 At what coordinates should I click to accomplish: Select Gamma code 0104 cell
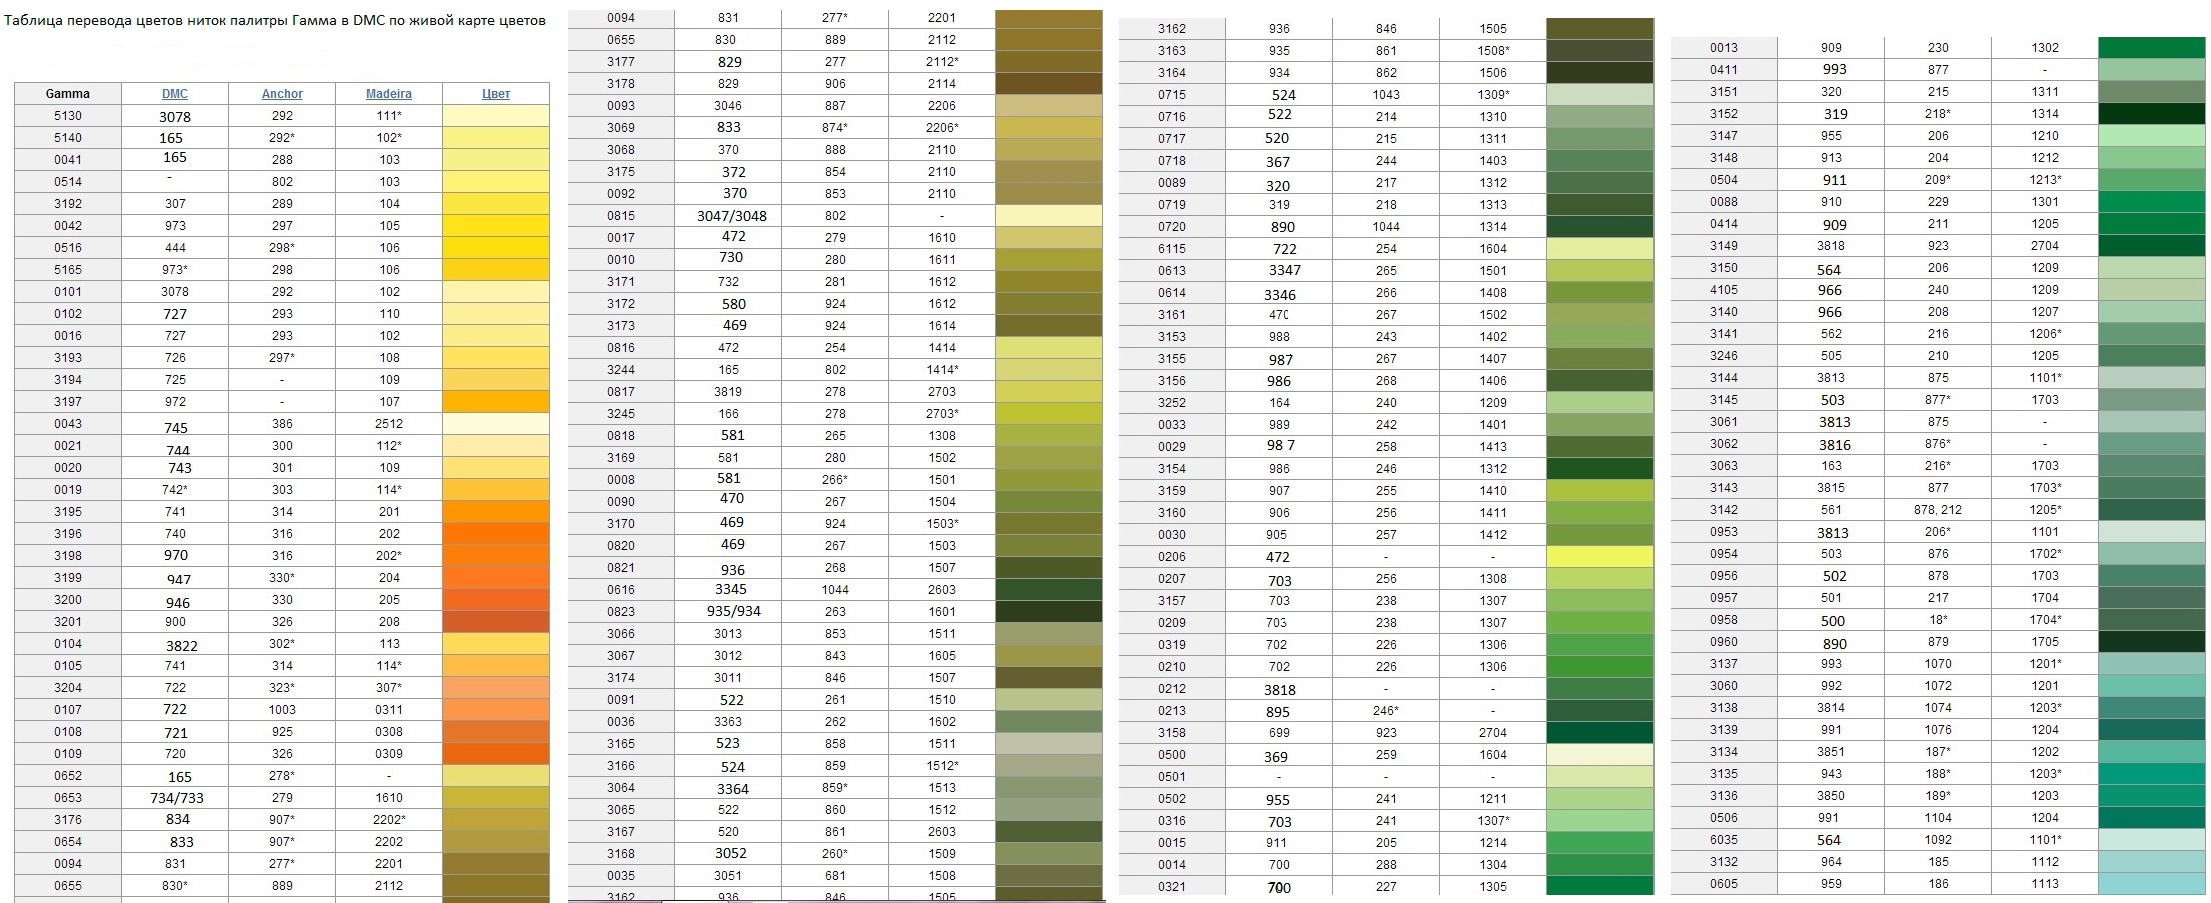[68, 644]
